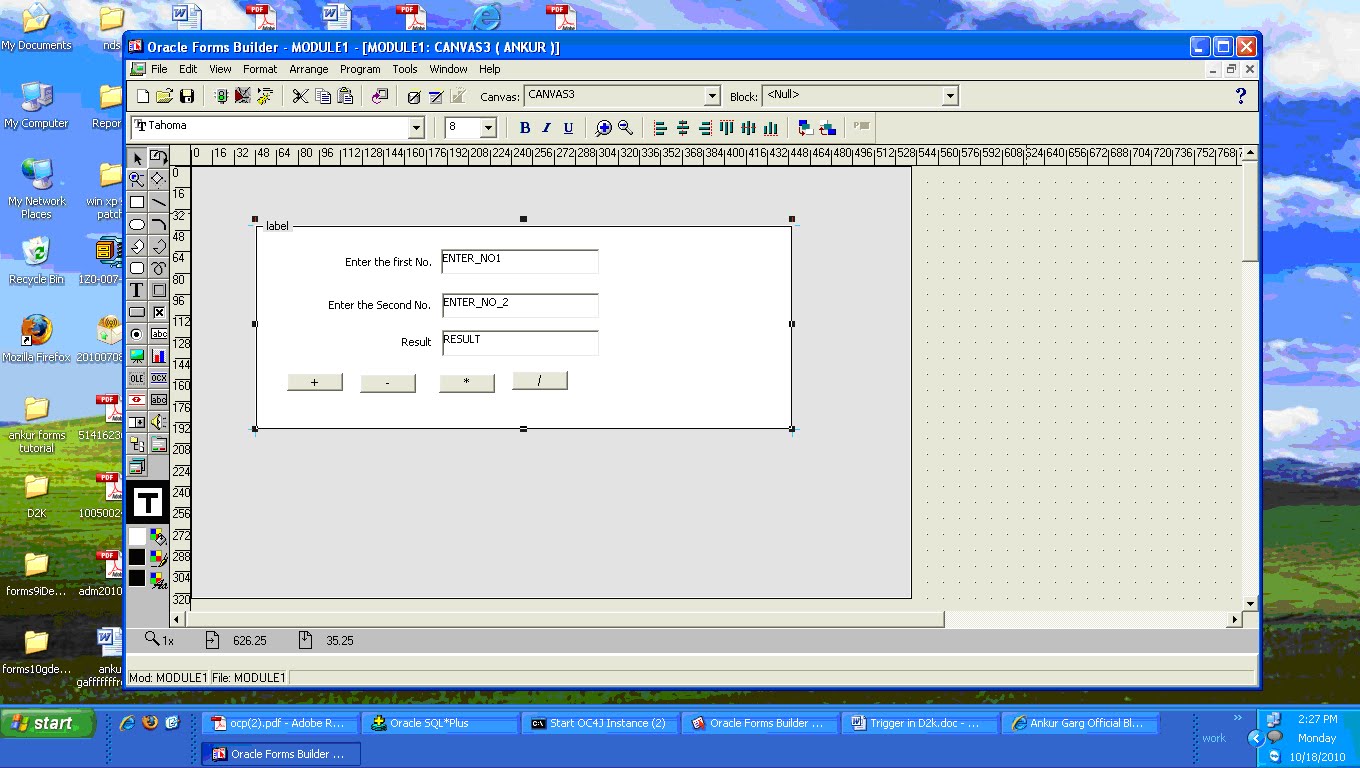Select the Rectangle tool from the palette
The height and width of the screenshot is (768, 1360).
coord(138,202)
